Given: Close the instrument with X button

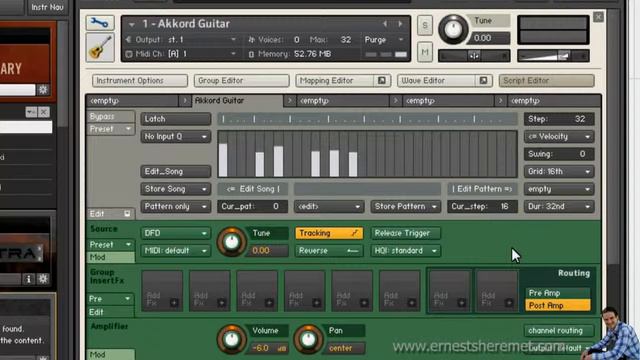Looking at the screenshot, I should tap(598, 17).
